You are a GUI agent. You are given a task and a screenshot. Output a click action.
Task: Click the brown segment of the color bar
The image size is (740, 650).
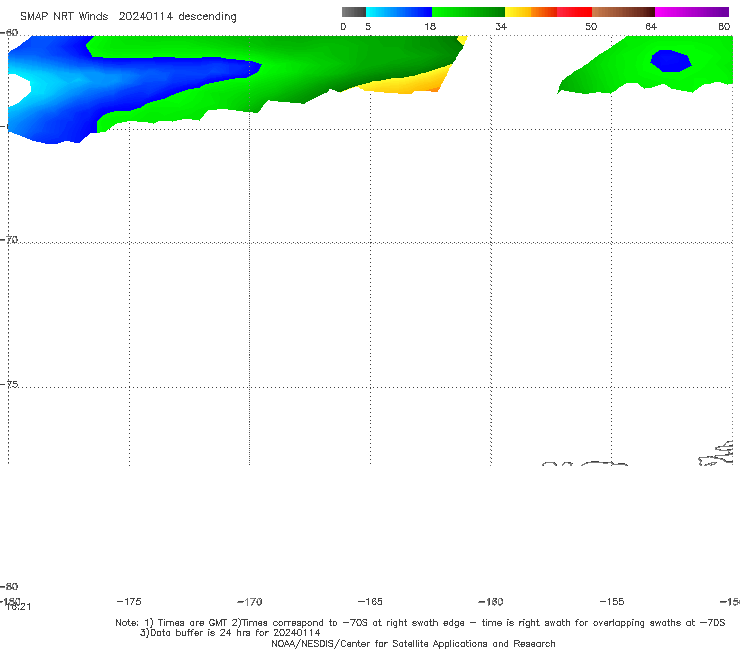[623, 12]
